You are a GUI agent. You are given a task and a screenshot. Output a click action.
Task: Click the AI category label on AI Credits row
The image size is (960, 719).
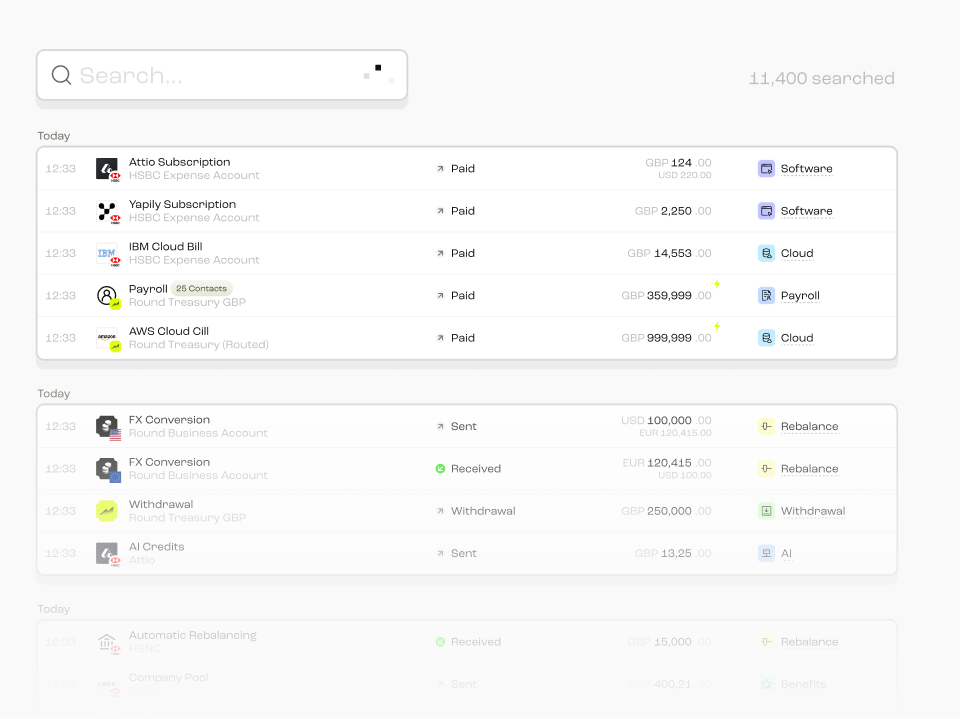tap(786, 553)
